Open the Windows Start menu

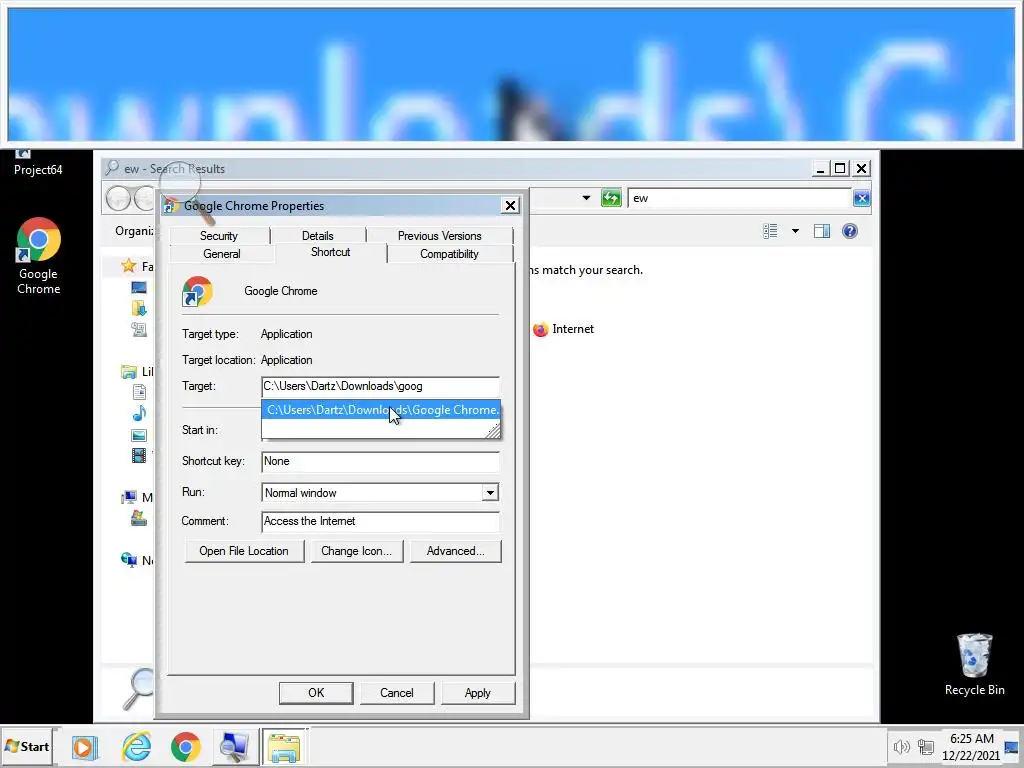[x=28, y=746]
